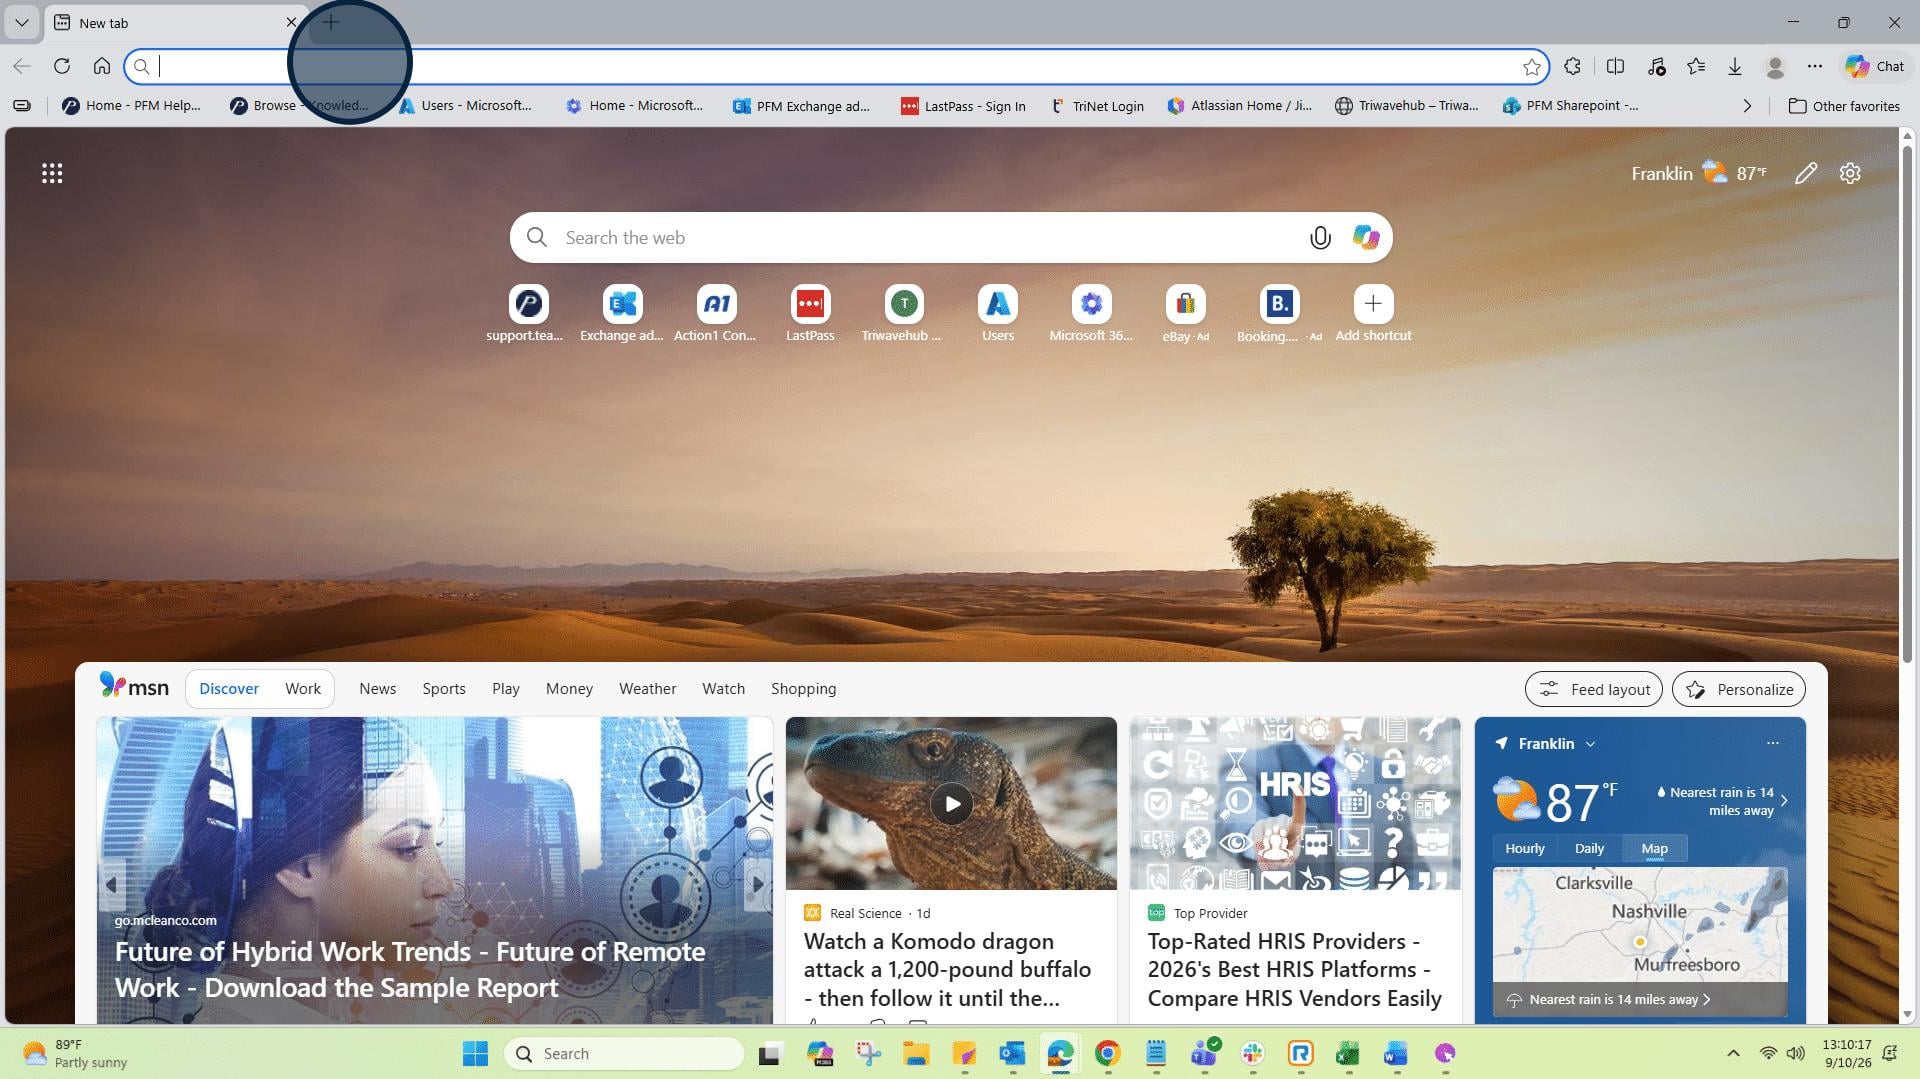Open the Downloads icon
Viewport: 1920px width, 1079px height.
click(x=1735, y=66)
